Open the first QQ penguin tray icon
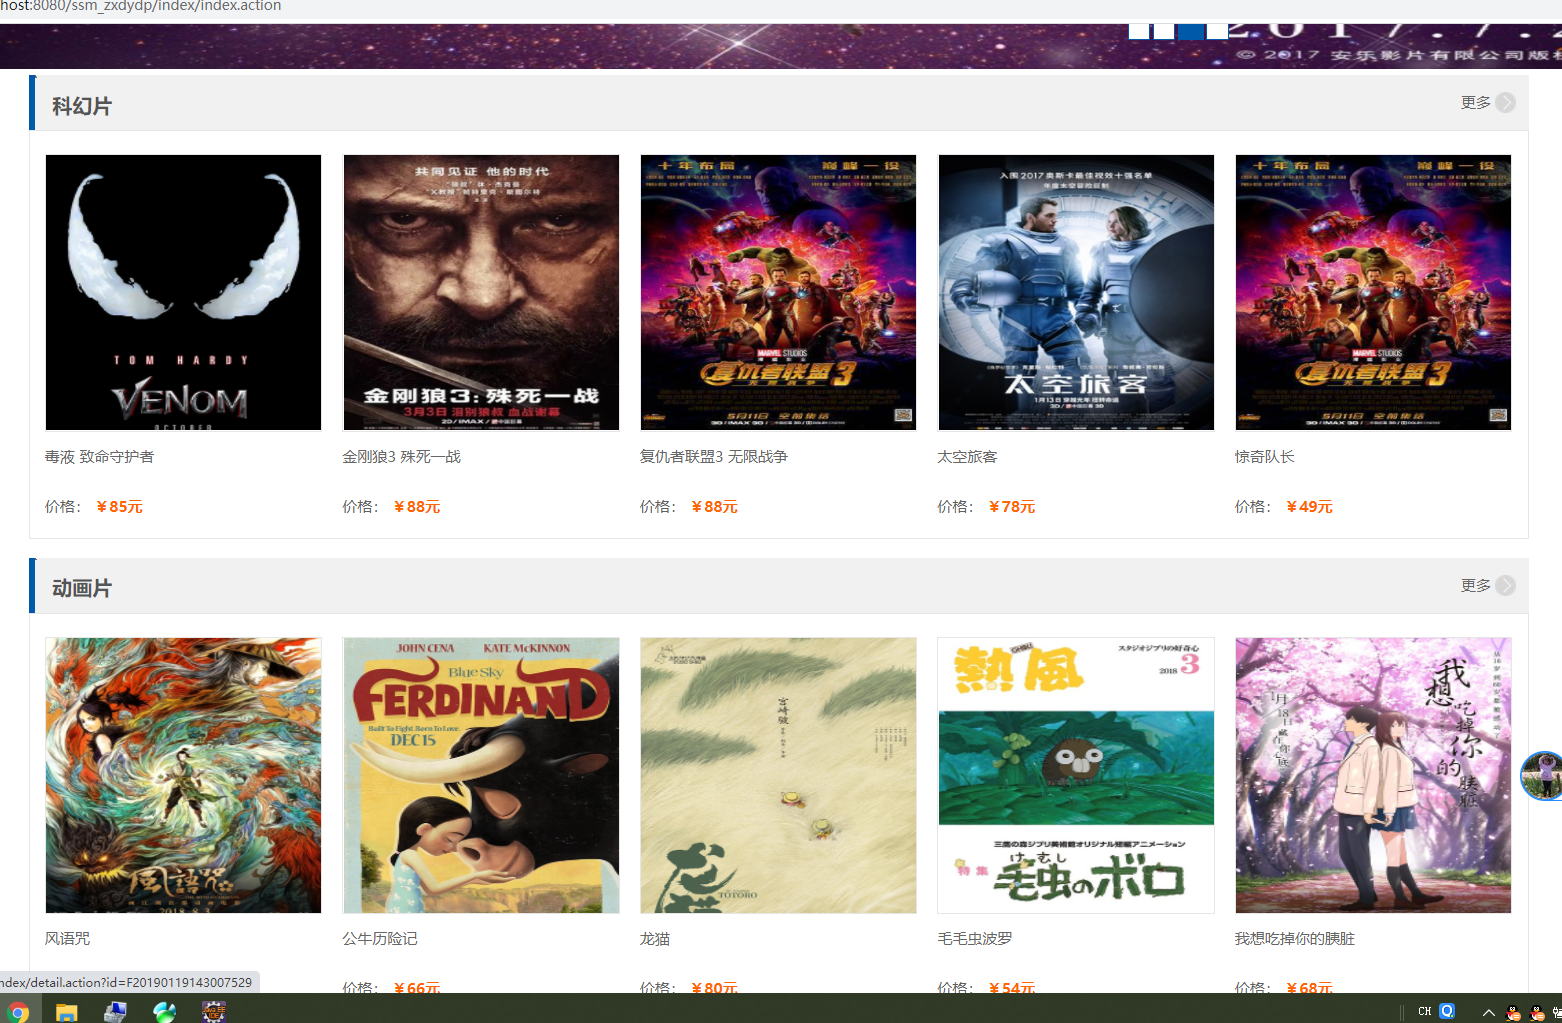This screenshot has height=1023, width=1562. tap(1514, 1013)
